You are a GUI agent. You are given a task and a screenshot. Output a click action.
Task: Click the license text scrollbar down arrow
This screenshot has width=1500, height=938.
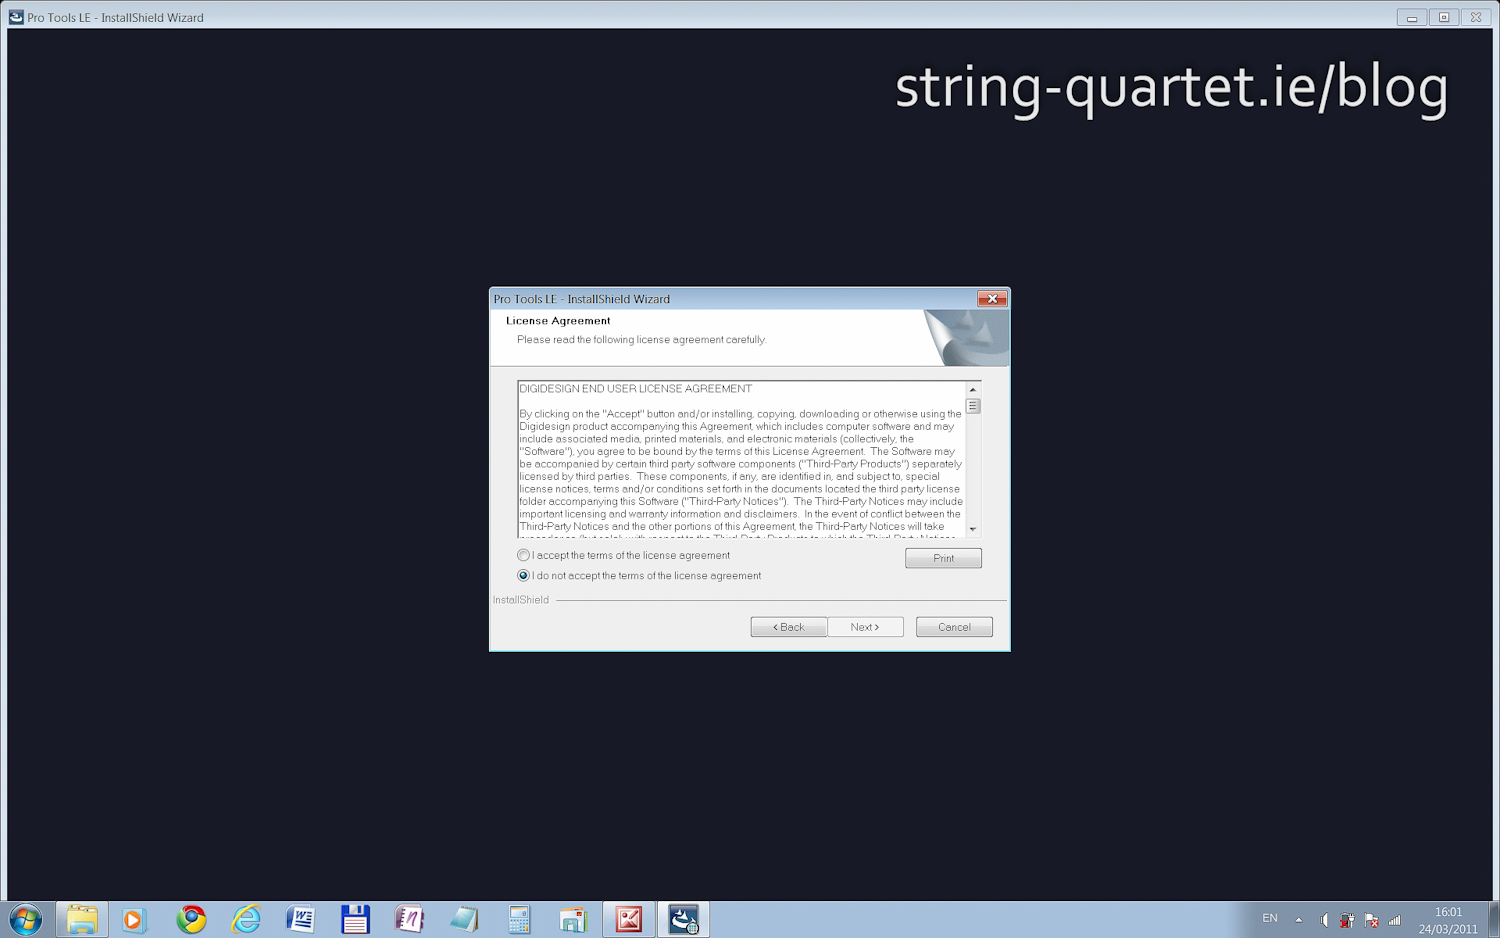click(x=972, y=529)
